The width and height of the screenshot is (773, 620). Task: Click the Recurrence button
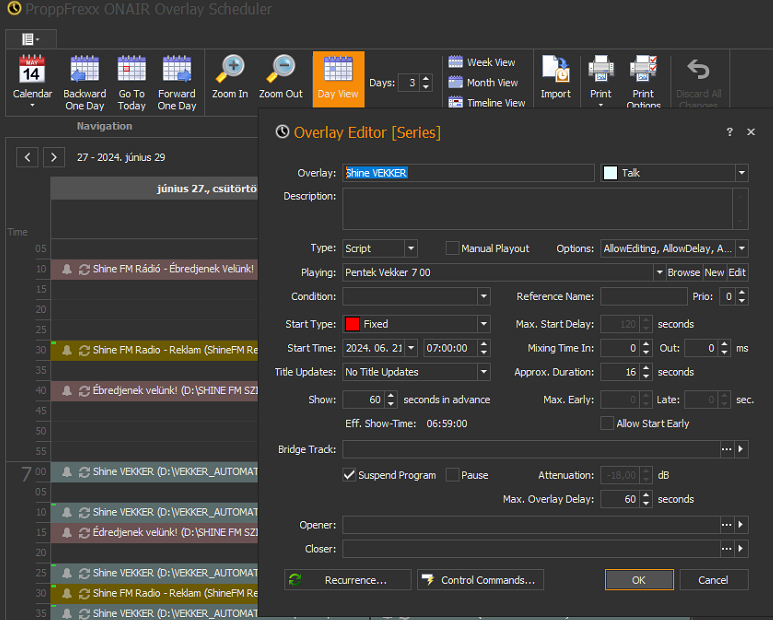pyautogui.click(x=348, y=580)
